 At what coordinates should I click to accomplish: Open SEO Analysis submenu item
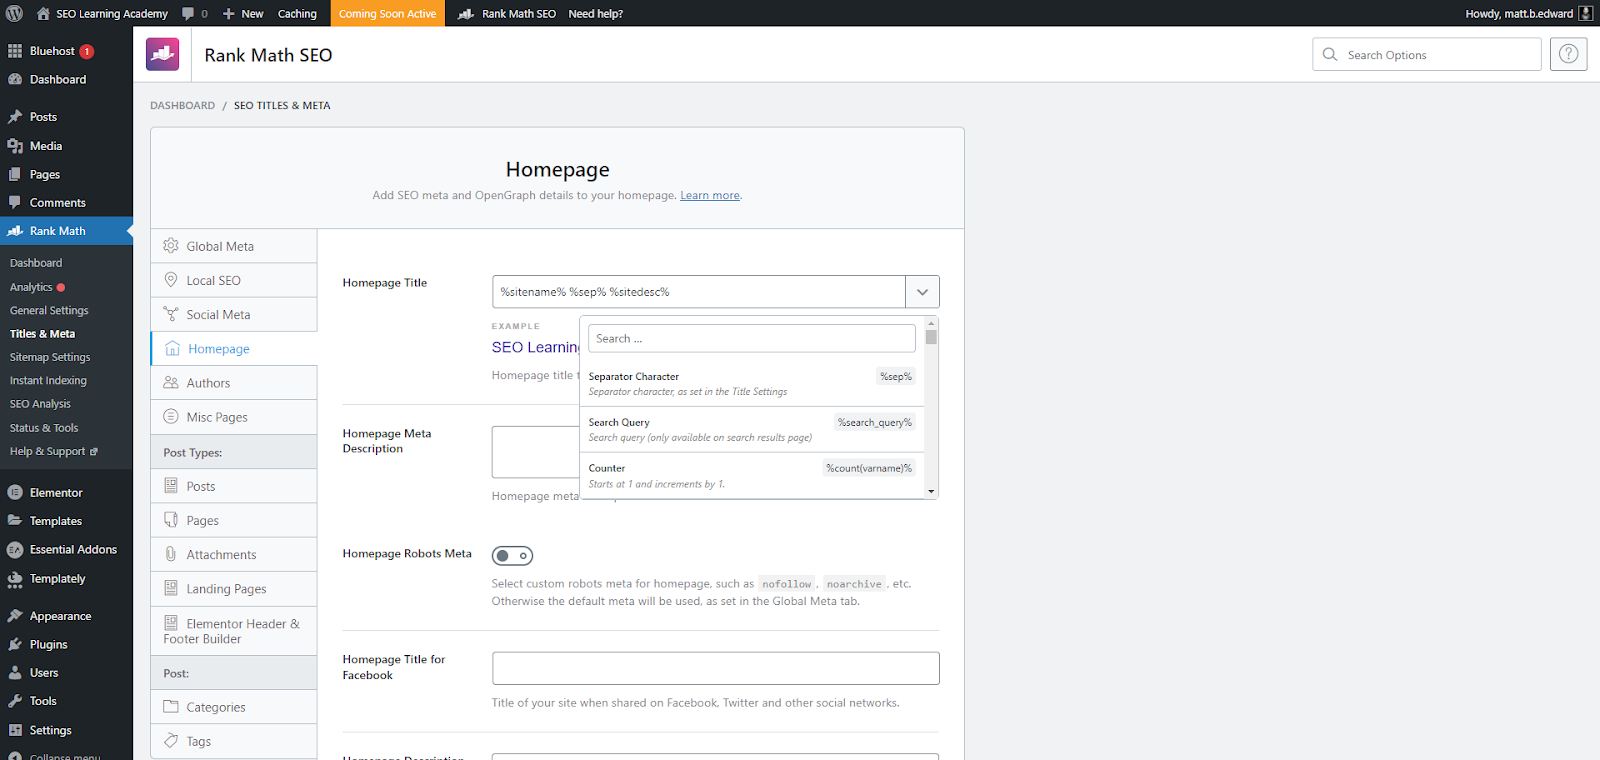40,404
